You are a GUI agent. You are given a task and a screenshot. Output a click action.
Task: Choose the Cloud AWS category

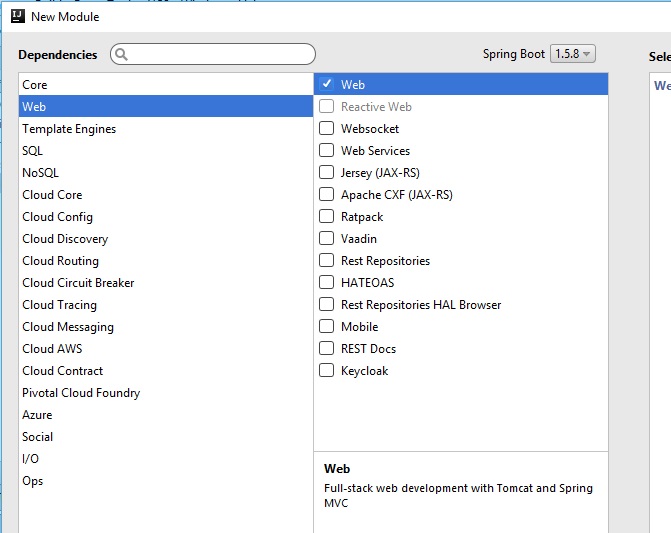pos(166,349)
